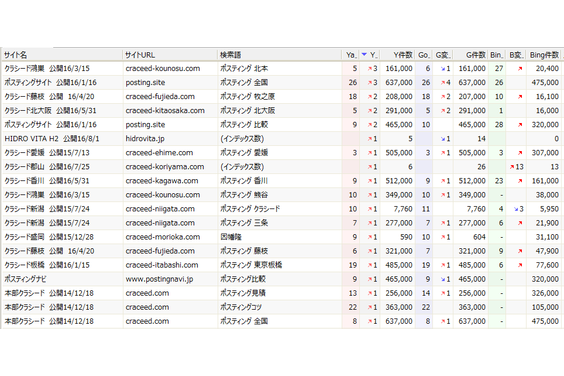This screenshot has height=376, width=564.
Task: Sort by the サイト名 column header
Action: click(62, 55)
